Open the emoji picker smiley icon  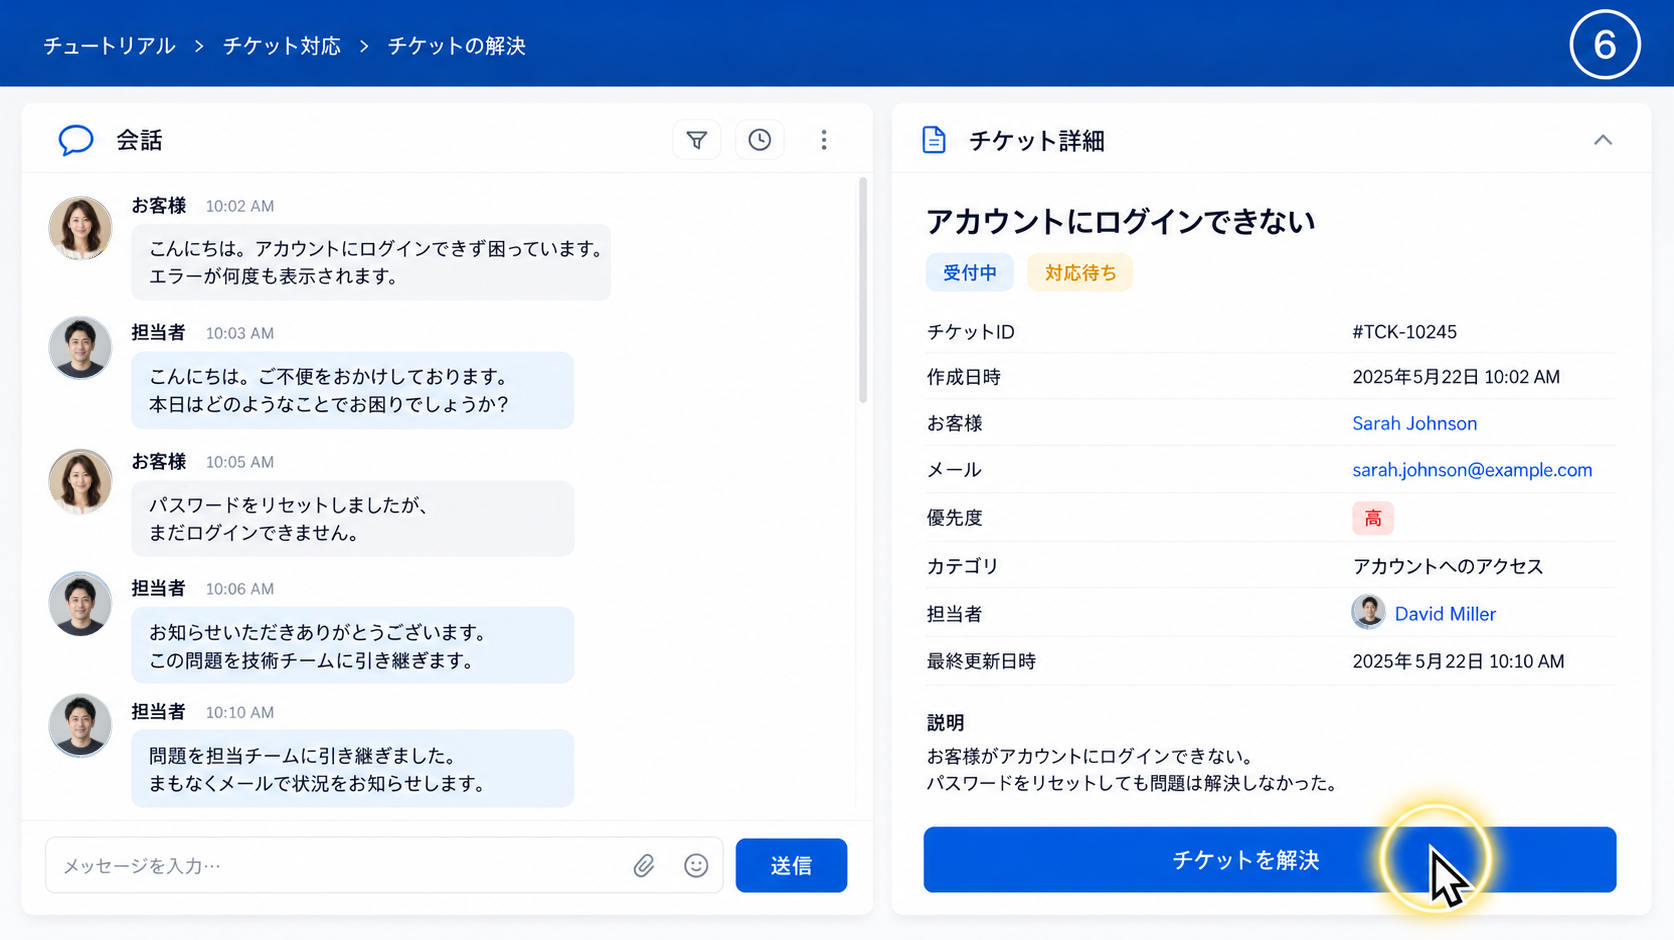point(696,865)
